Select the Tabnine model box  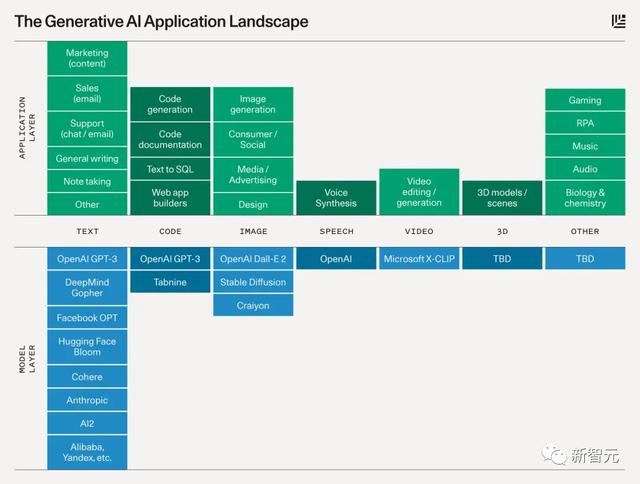170,282
